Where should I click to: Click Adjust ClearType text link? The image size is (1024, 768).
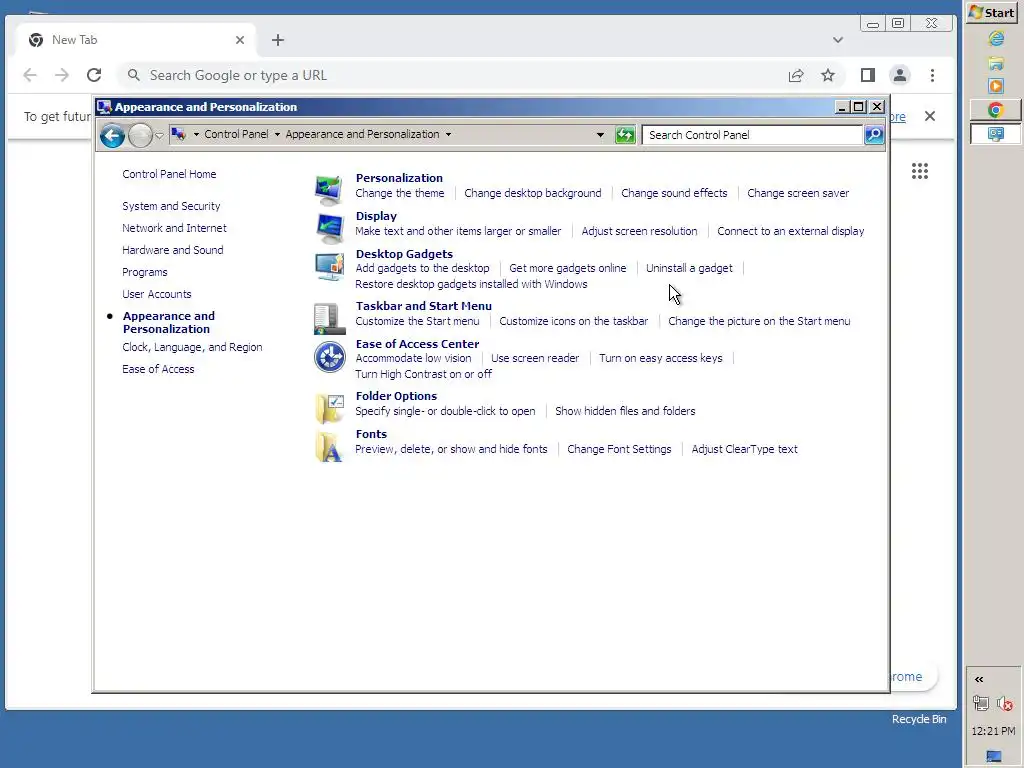744,449
